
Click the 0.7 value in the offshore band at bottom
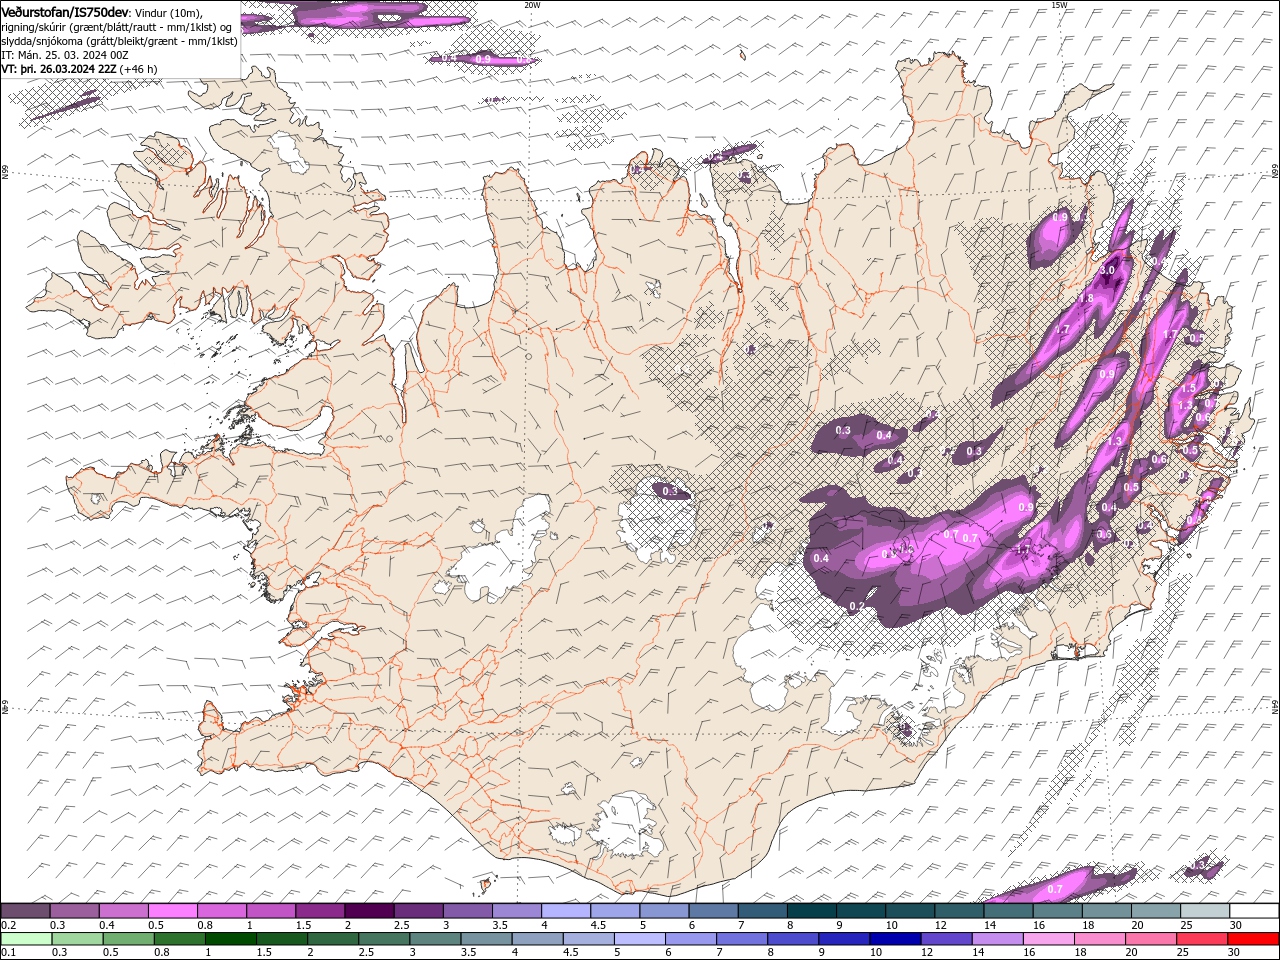(1055, 889)
